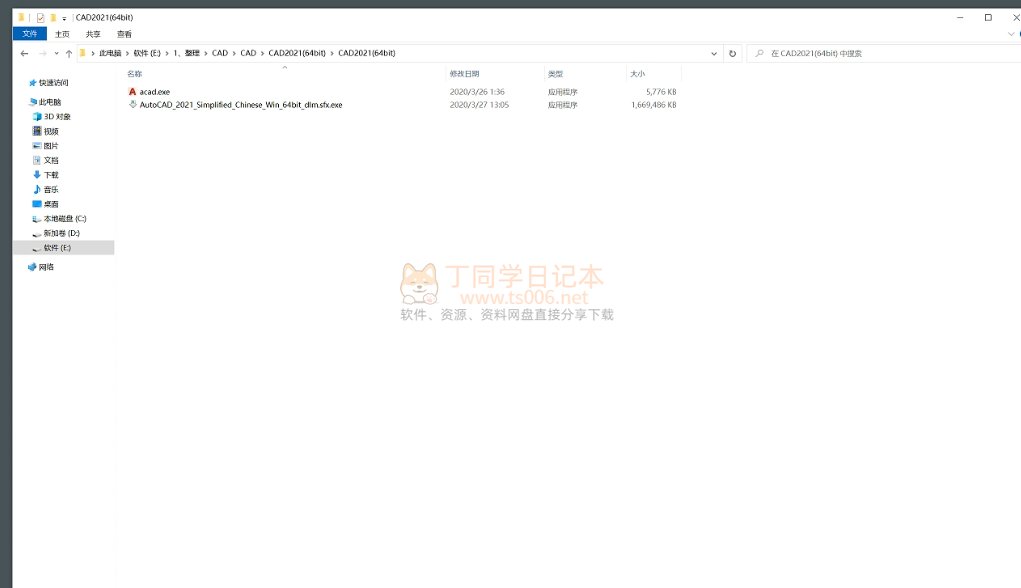Image resolution: width=1021 pixels, height=588 pixels.
Task: Click the 下载 blue arrow icon
Action: [36, 175]
